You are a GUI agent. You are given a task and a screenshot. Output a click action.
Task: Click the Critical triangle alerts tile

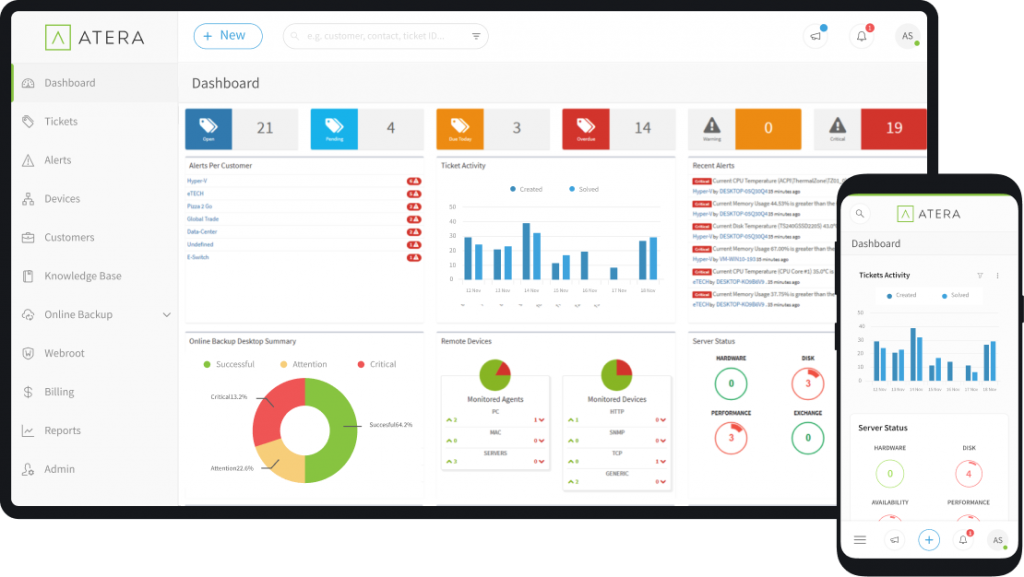[x=837, y=129]
